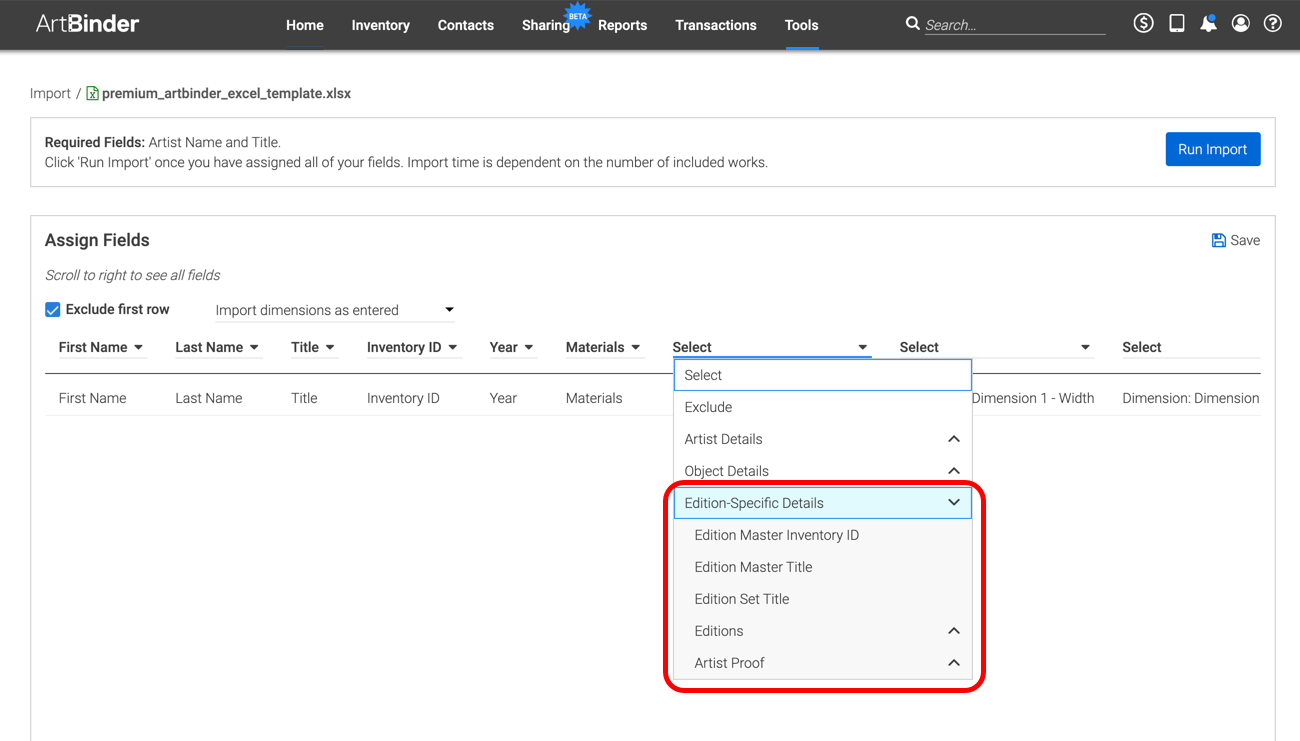
Task: Open the First Name column dropdown
Action: 101,347
